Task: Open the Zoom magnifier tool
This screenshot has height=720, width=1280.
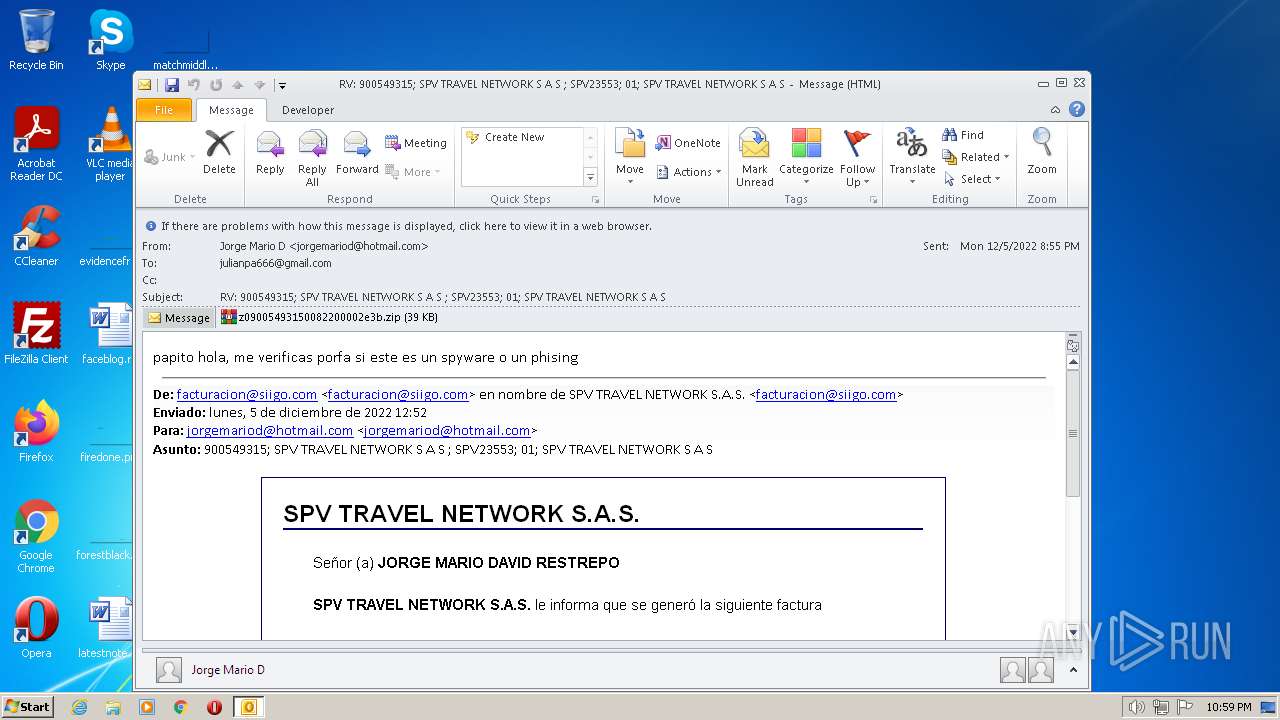Action: point(1042,152)
